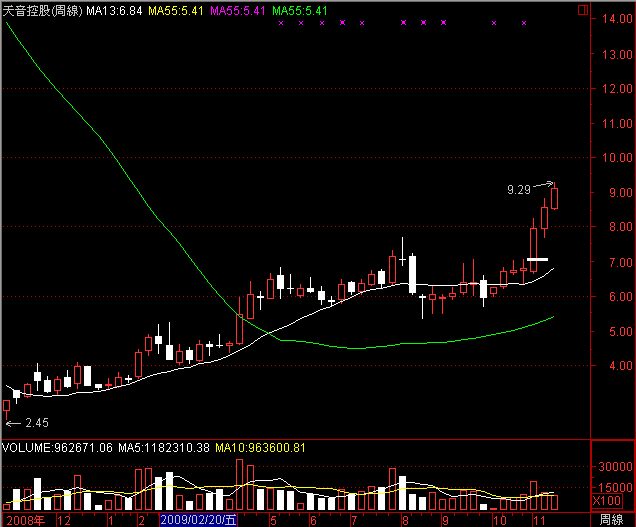Click the X100 volume multiplier box

click(607, 501)
